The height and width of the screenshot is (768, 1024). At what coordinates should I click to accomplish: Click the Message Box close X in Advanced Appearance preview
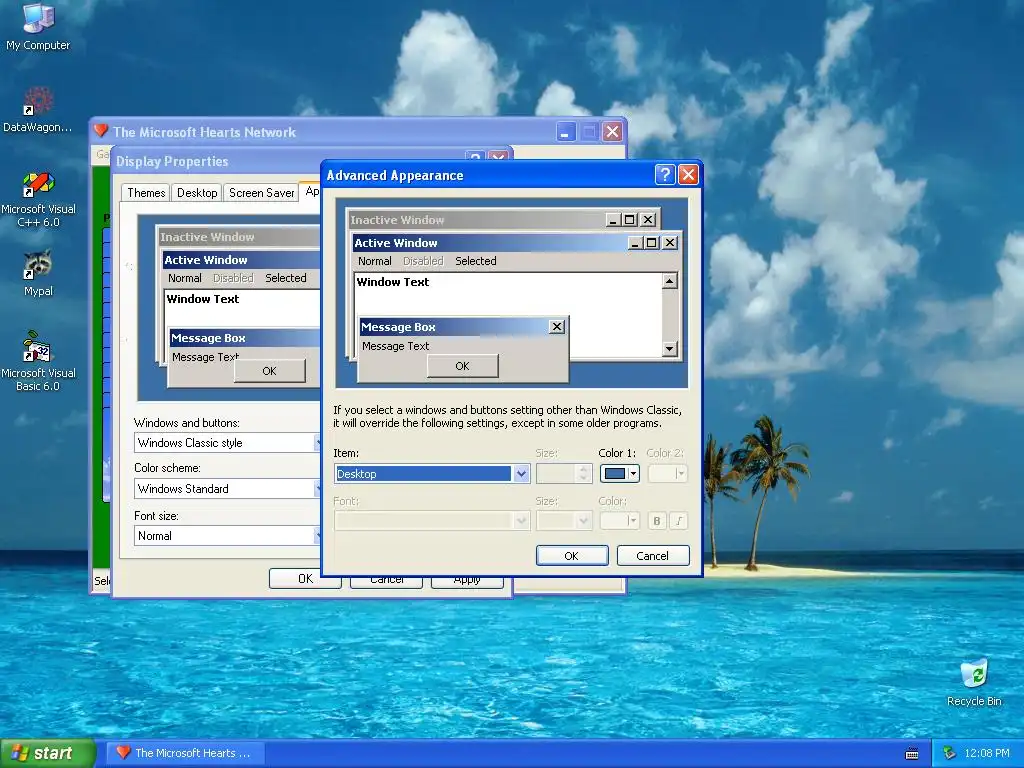coord(556,327)
